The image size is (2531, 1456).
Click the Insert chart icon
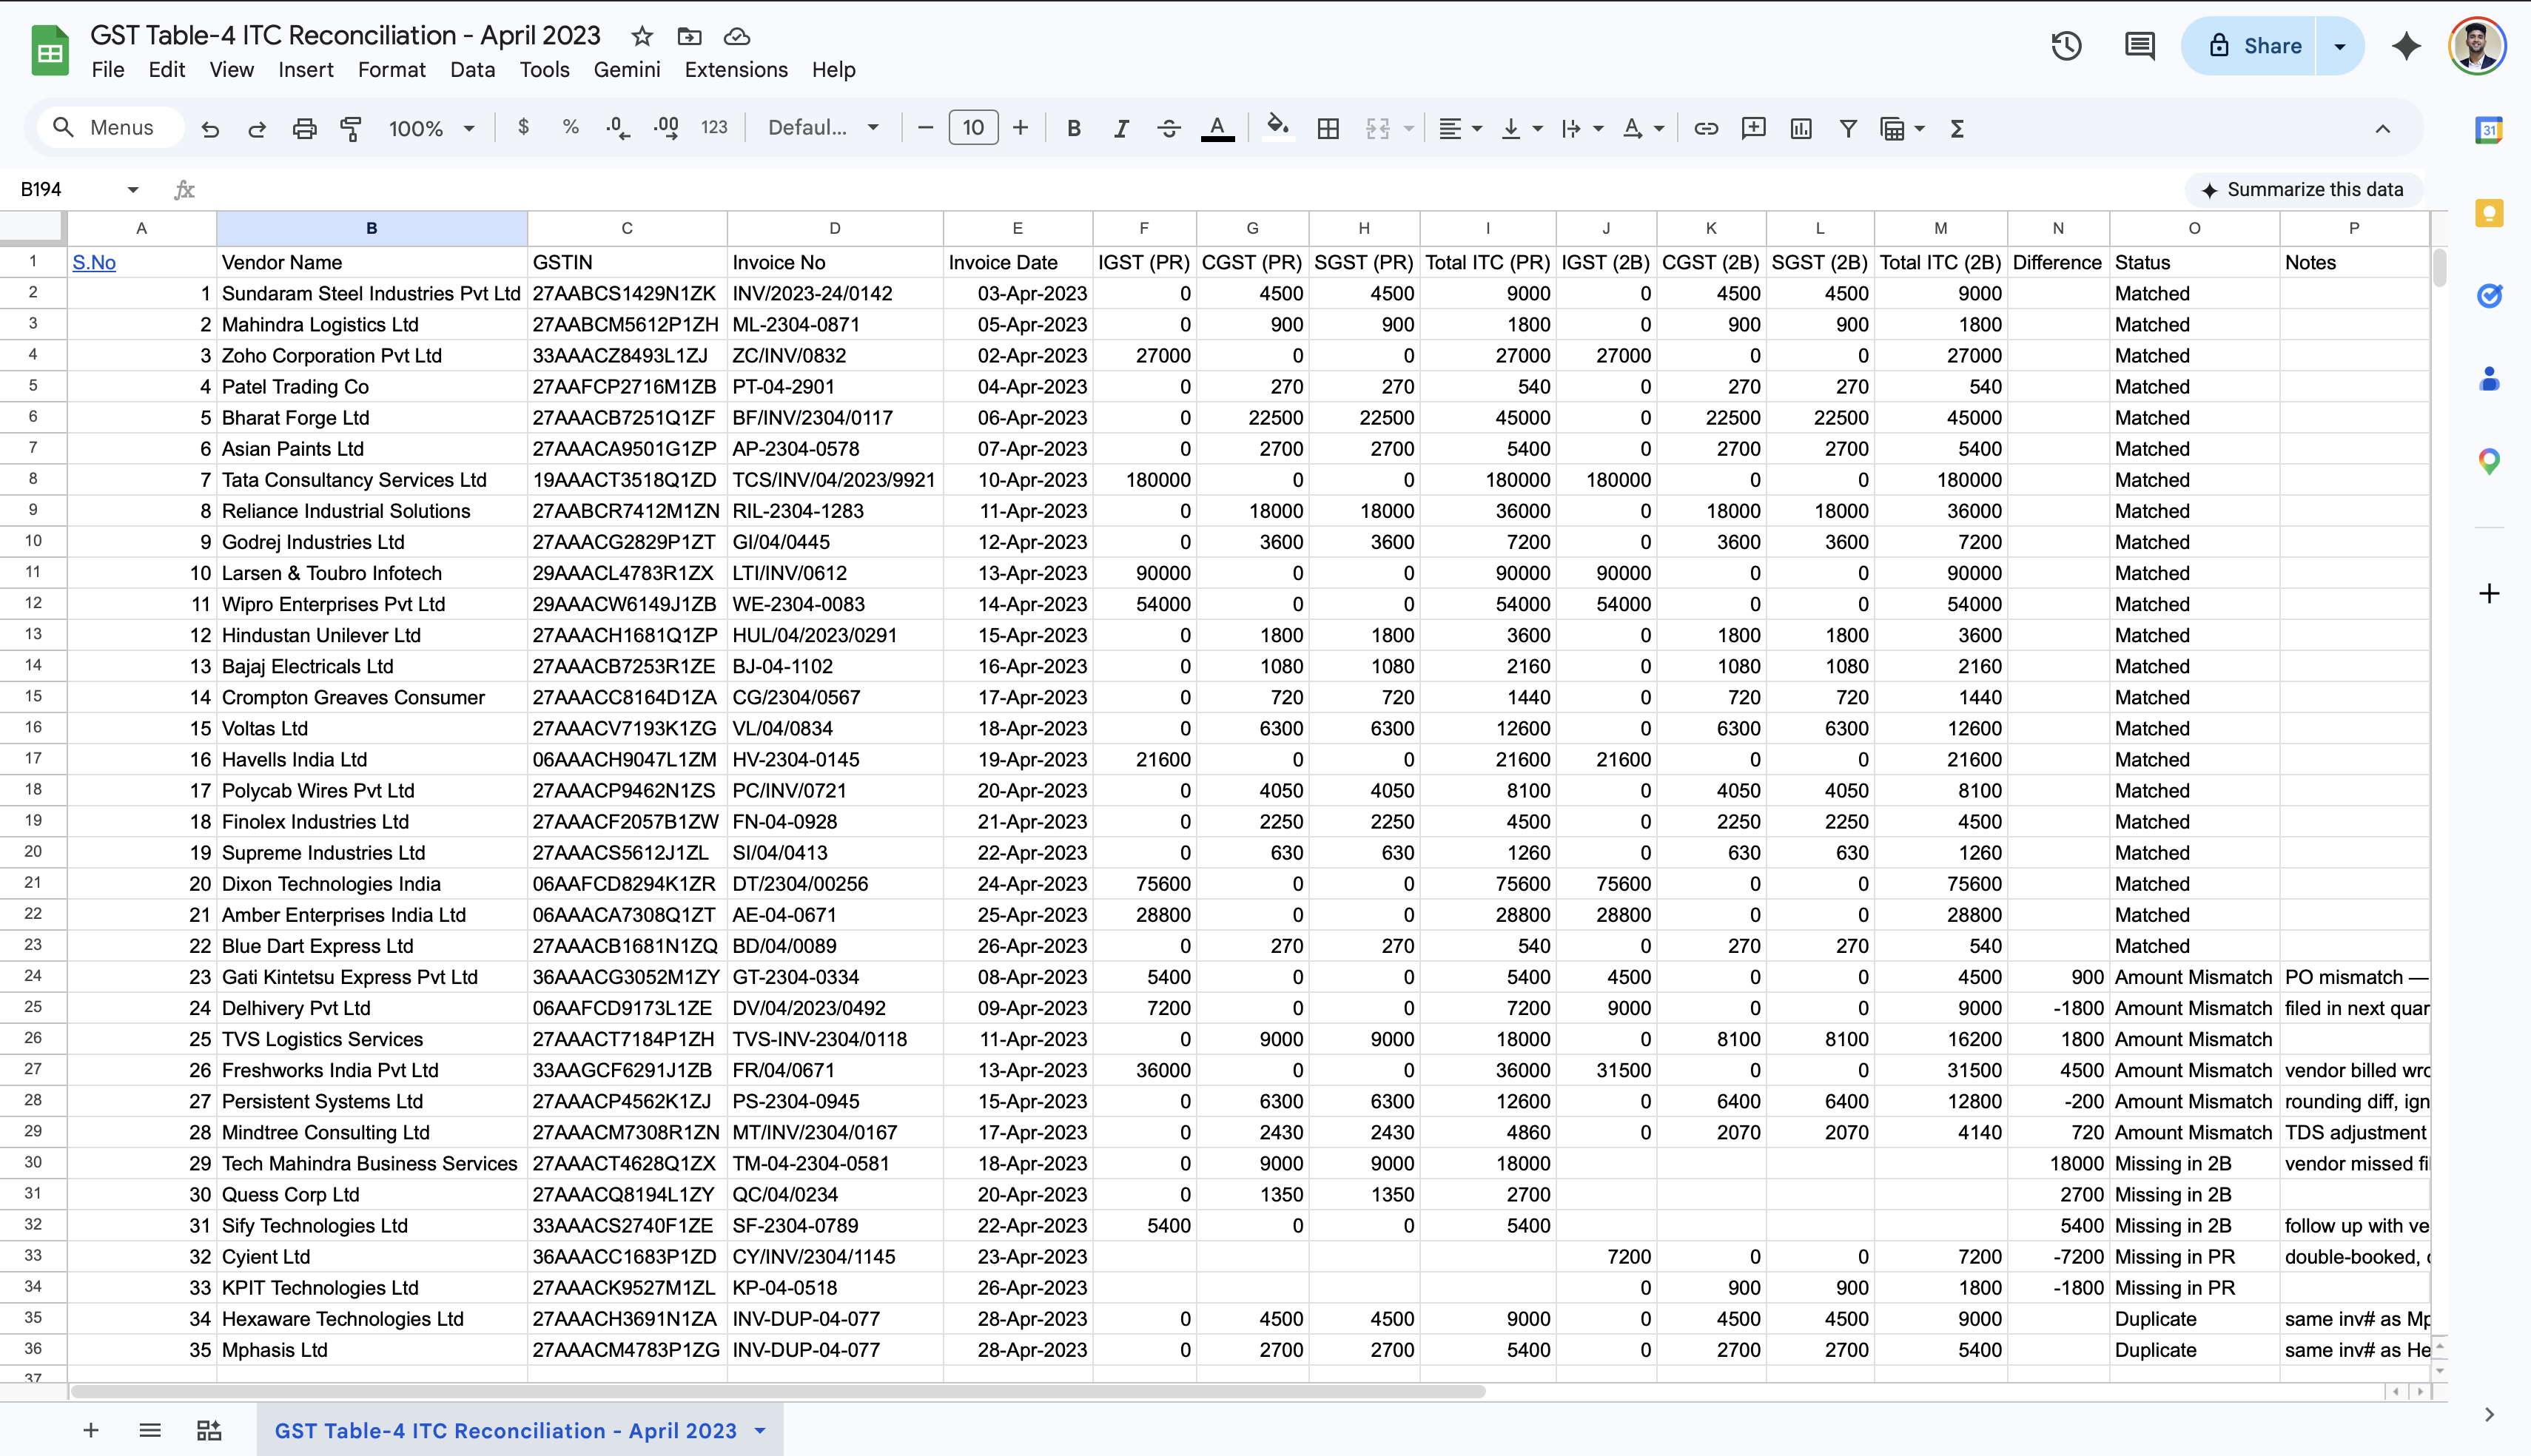tap(1801, 128)
